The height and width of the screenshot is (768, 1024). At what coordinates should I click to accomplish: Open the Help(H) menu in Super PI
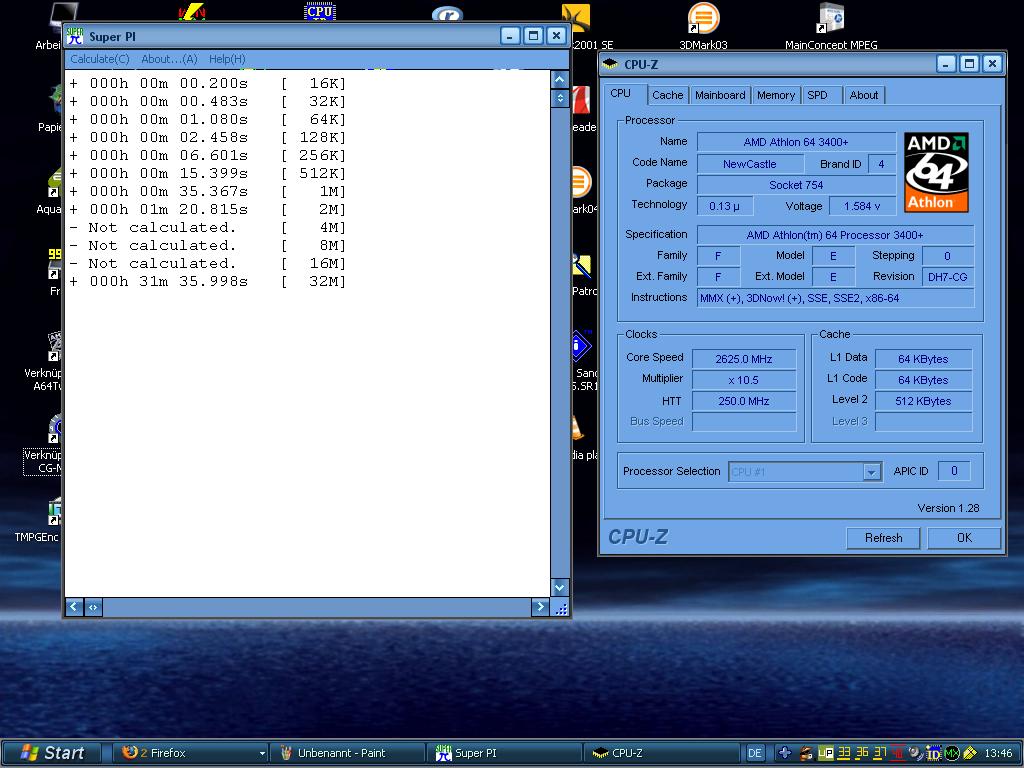(x=227, y=59)
